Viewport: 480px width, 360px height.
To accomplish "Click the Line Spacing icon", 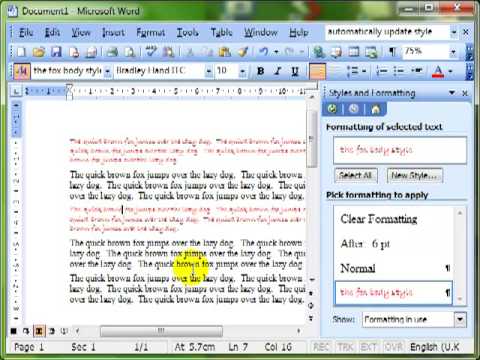I will [352, 71].
